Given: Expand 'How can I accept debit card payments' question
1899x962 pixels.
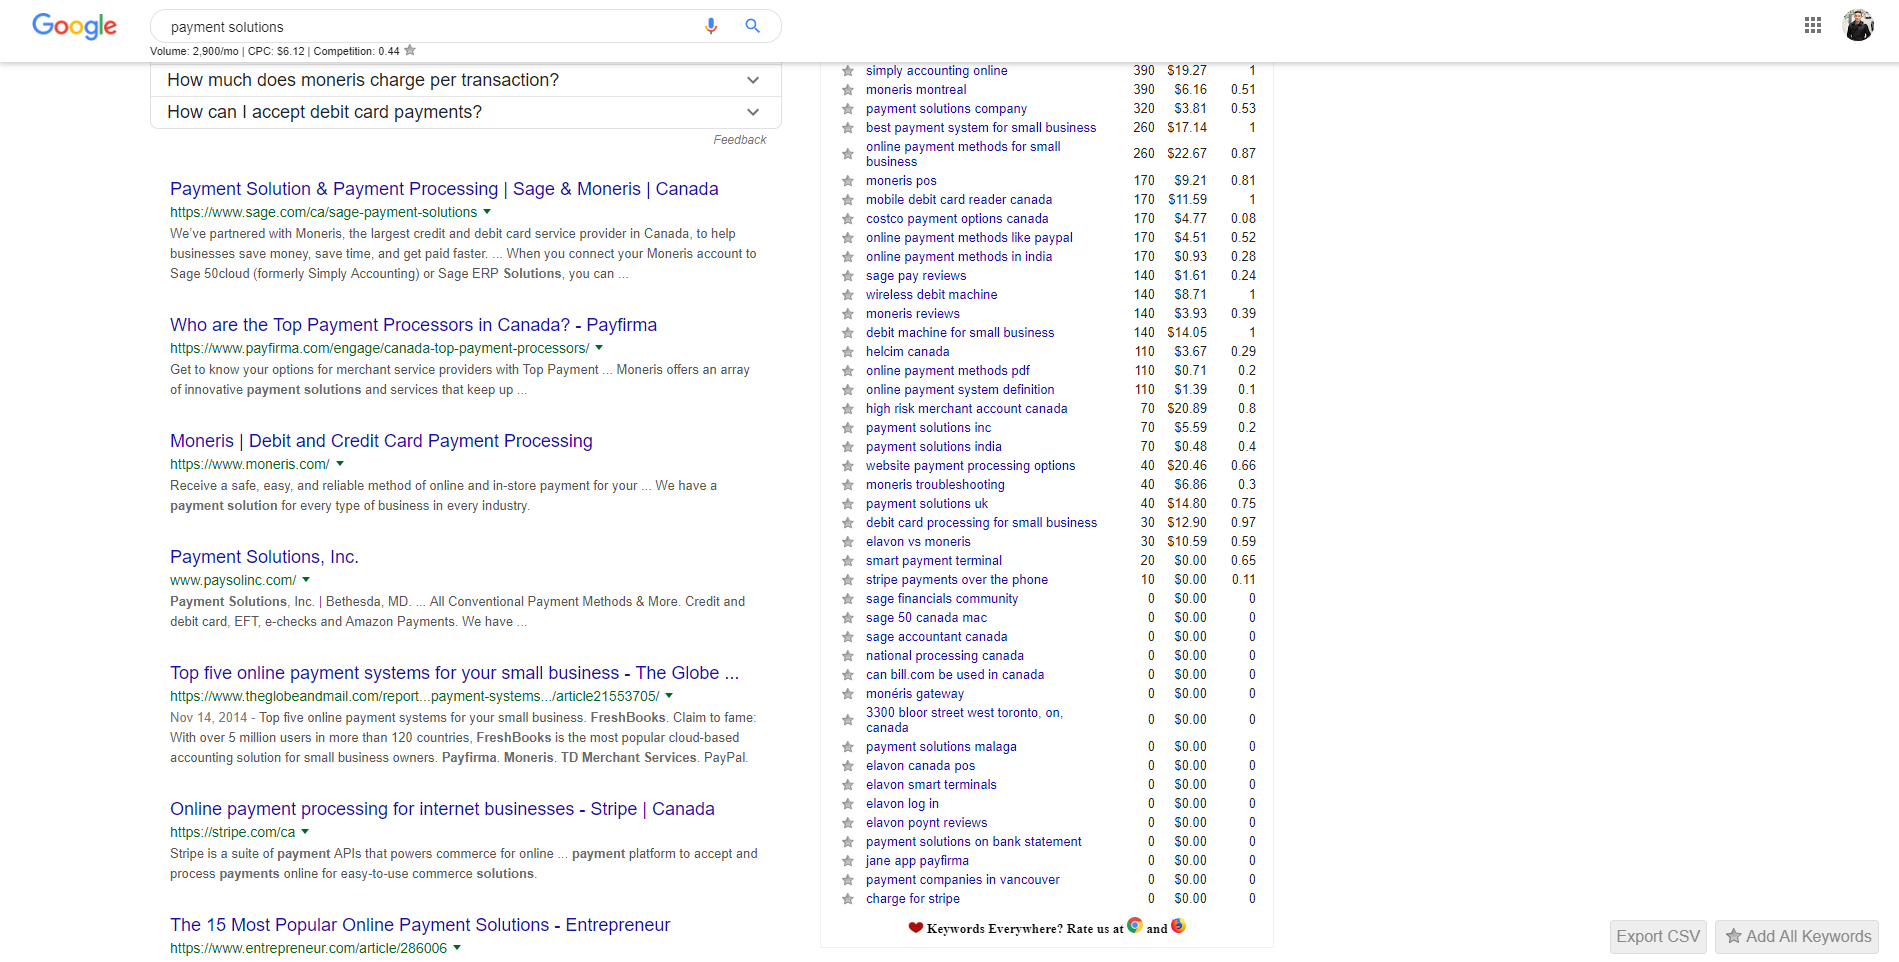Looking at the screenshot, I should point(466,112).
